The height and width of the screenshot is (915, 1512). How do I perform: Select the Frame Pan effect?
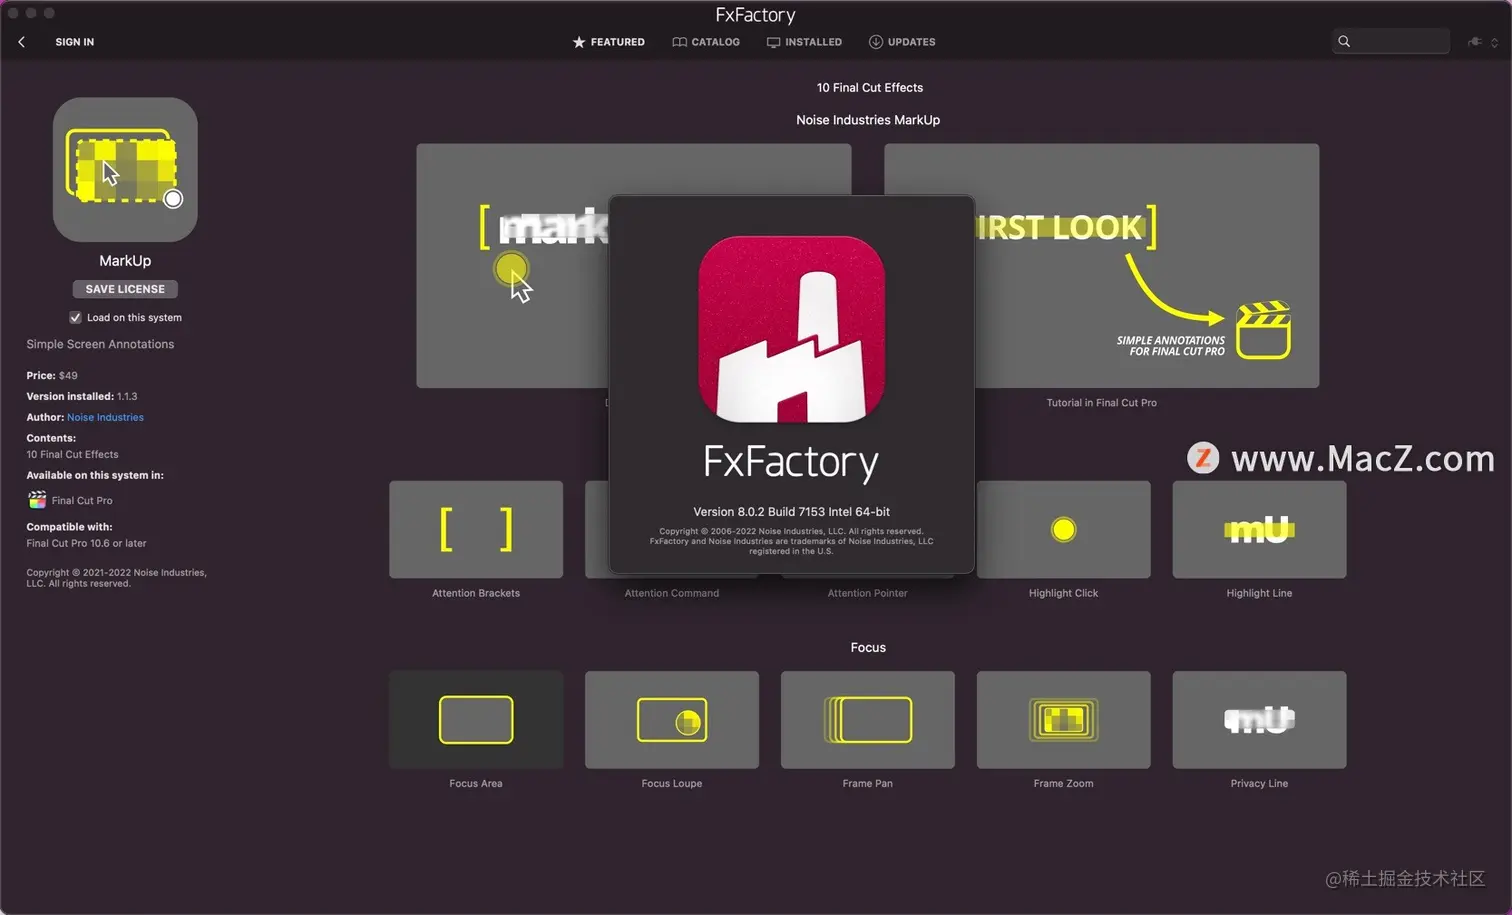(868, 719)
